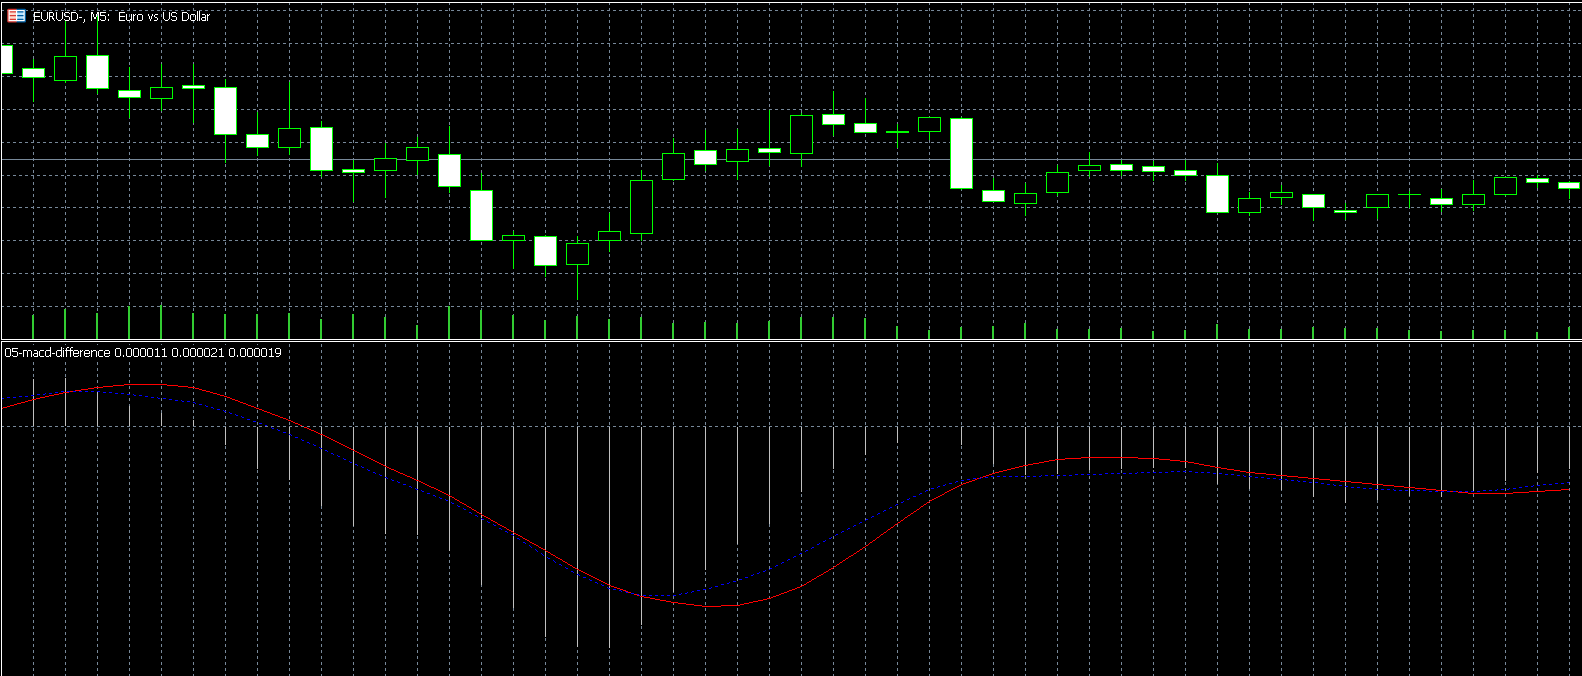Click the "Euro vs US Dollar" description text
The image size is (1582, 676).
click(164, 17)
